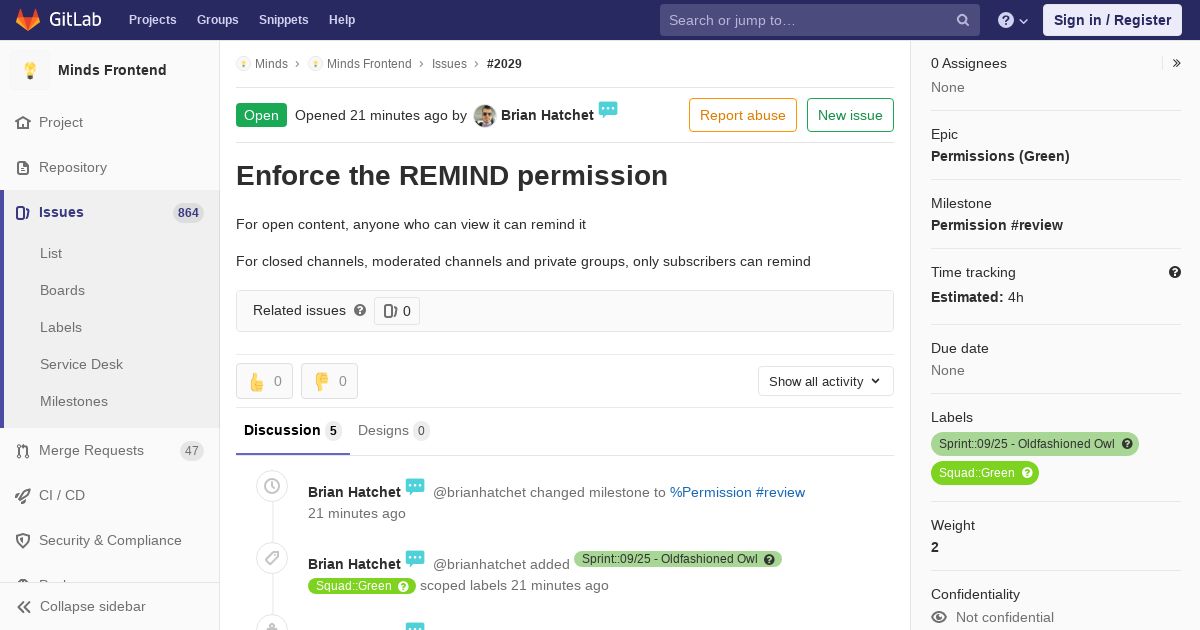The height and width of the screenshot is (630, 1200).
Task: Open Help in the top navigation
Action: (342, 20)
